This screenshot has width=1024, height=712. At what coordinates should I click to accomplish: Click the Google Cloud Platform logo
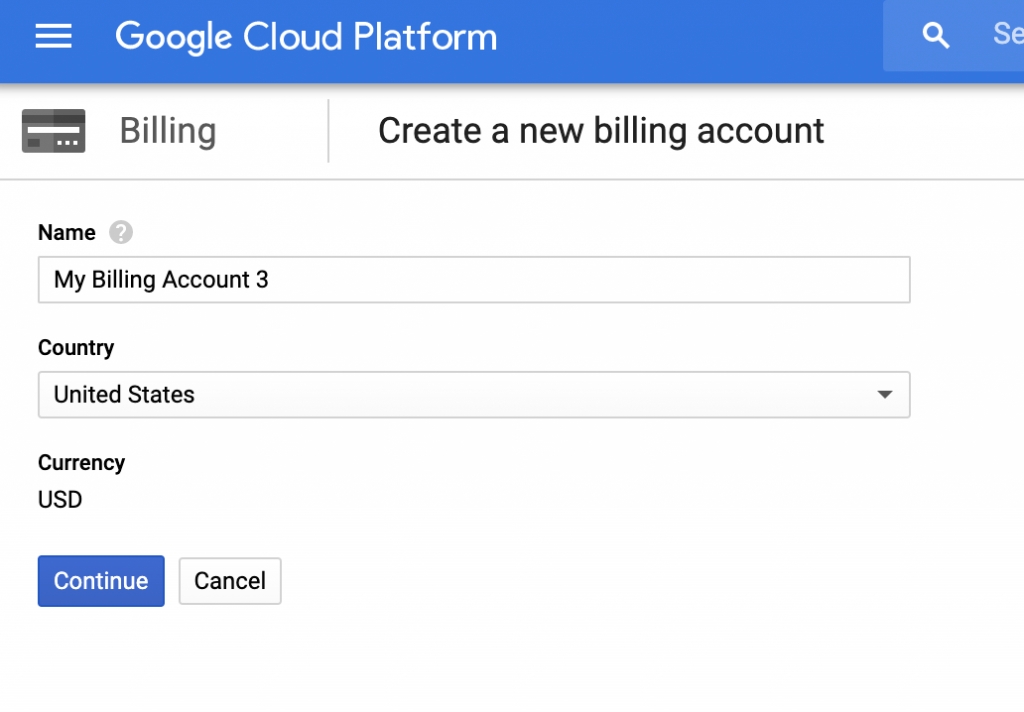click(x=306, y=37)
